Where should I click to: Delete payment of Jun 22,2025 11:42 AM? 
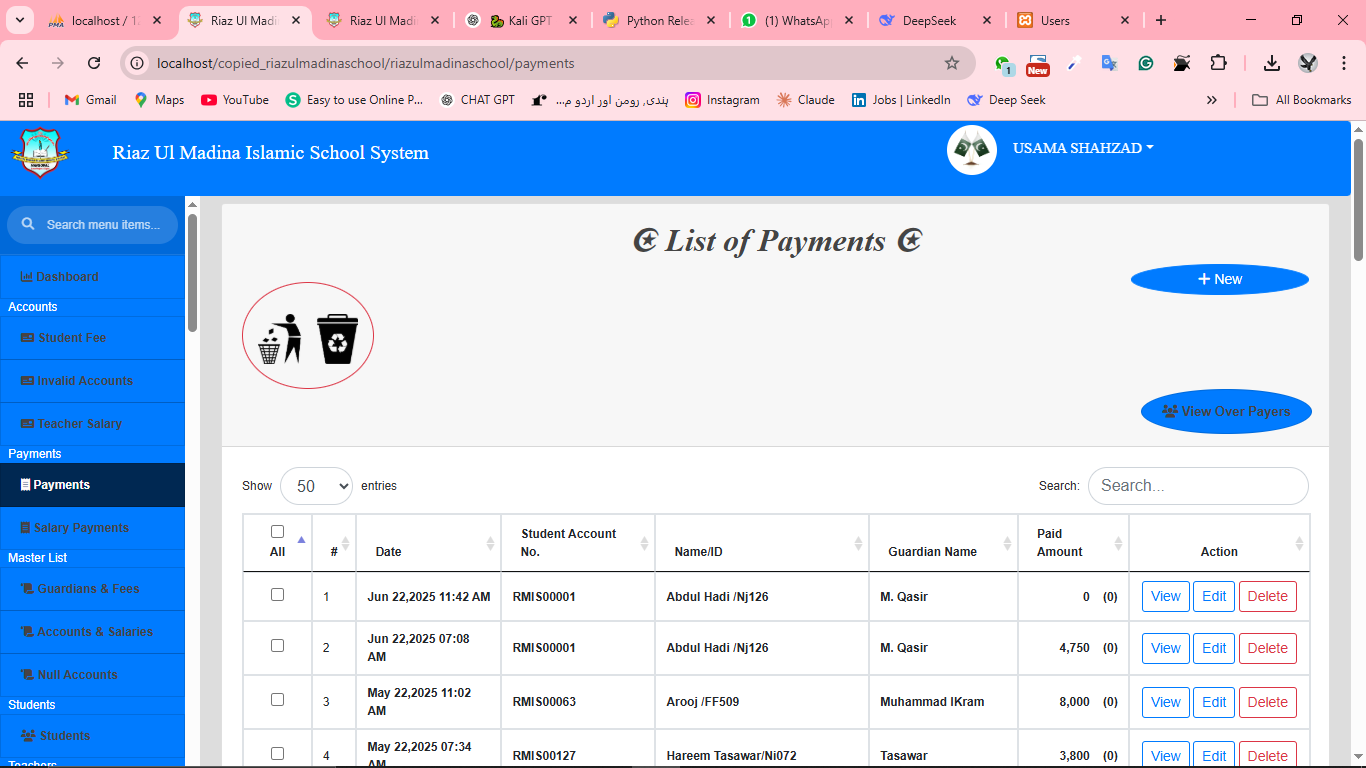1268,596
